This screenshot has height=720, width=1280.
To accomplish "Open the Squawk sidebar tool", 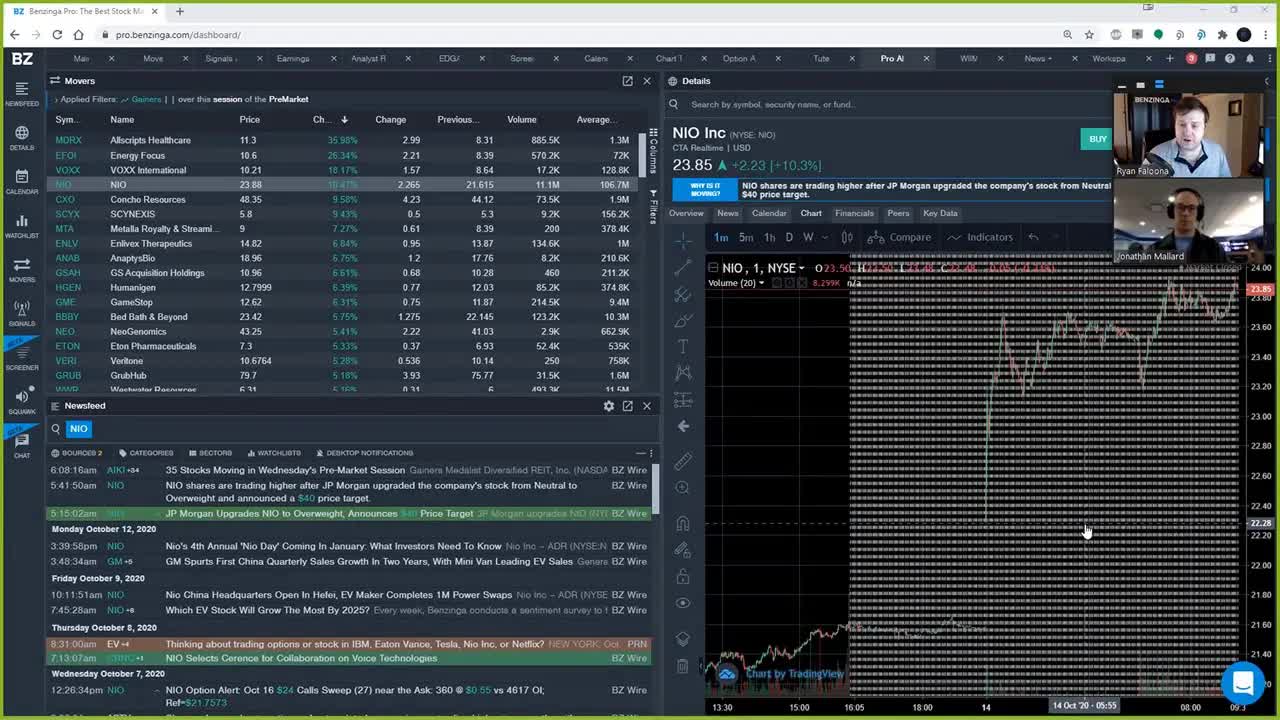I will point(22,401).
